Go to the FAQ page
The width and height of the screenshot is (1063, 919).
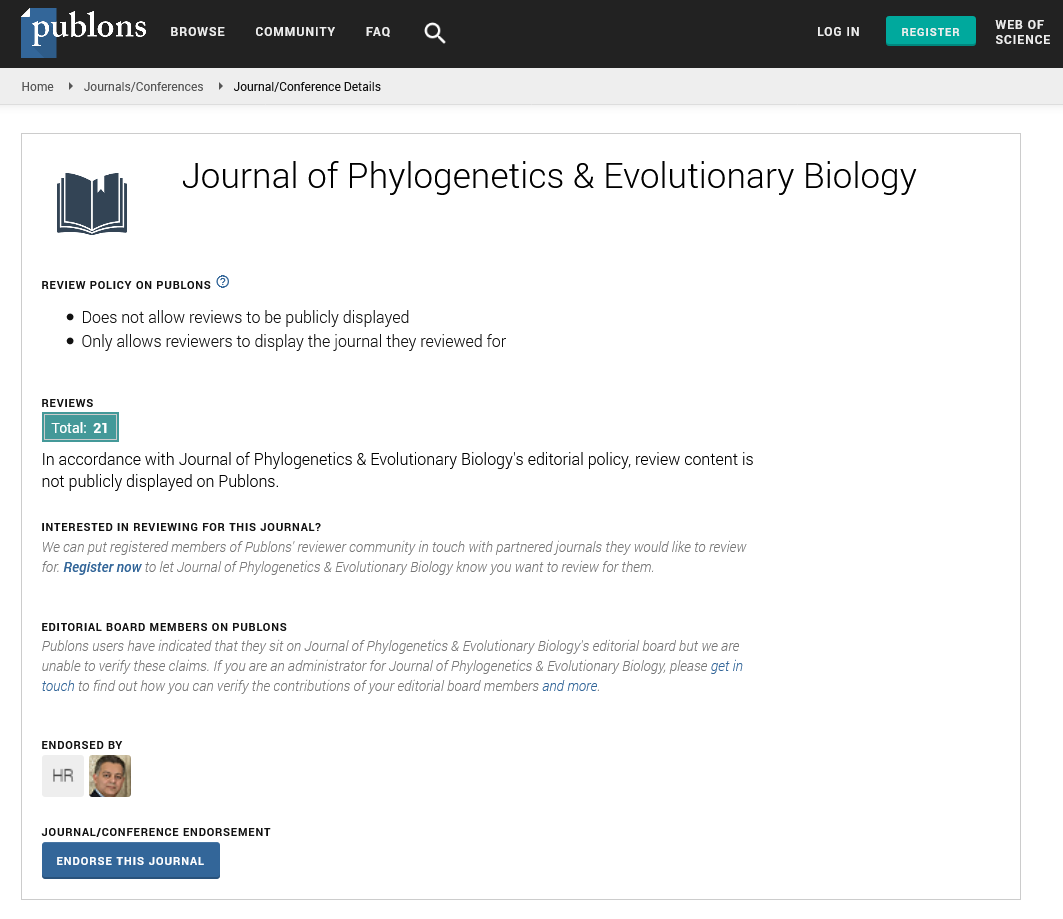click(378, 32)
